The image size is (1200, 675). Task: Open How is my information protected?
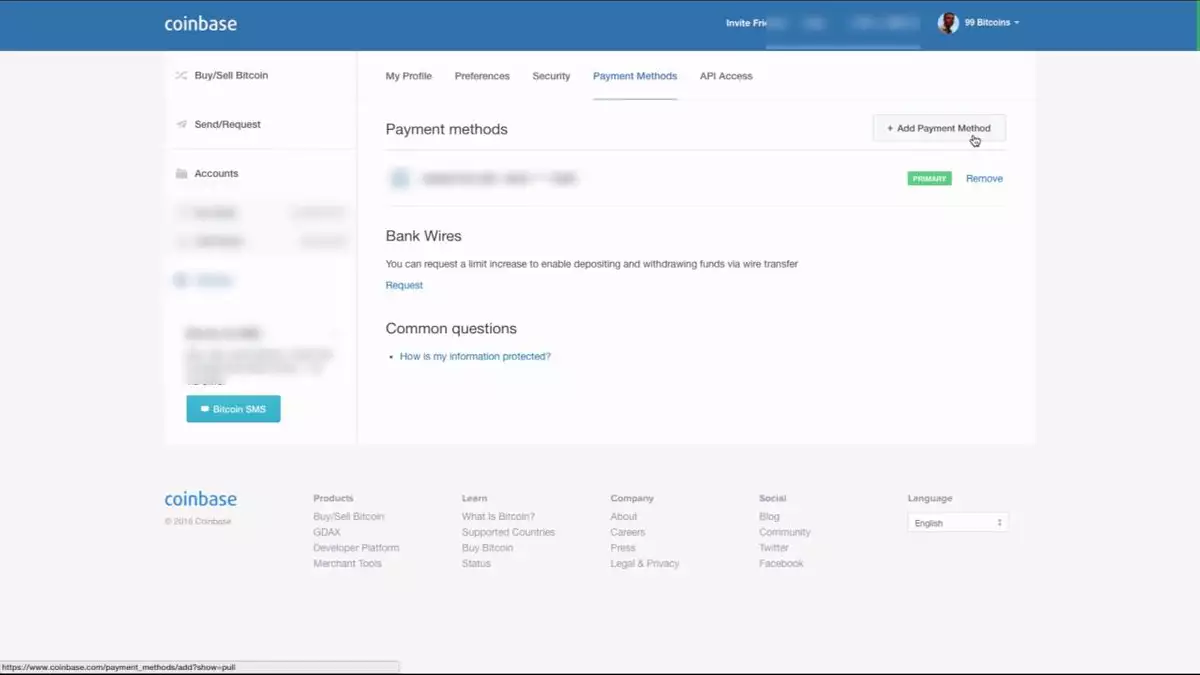pyautogui.click(x=475, y=356)
